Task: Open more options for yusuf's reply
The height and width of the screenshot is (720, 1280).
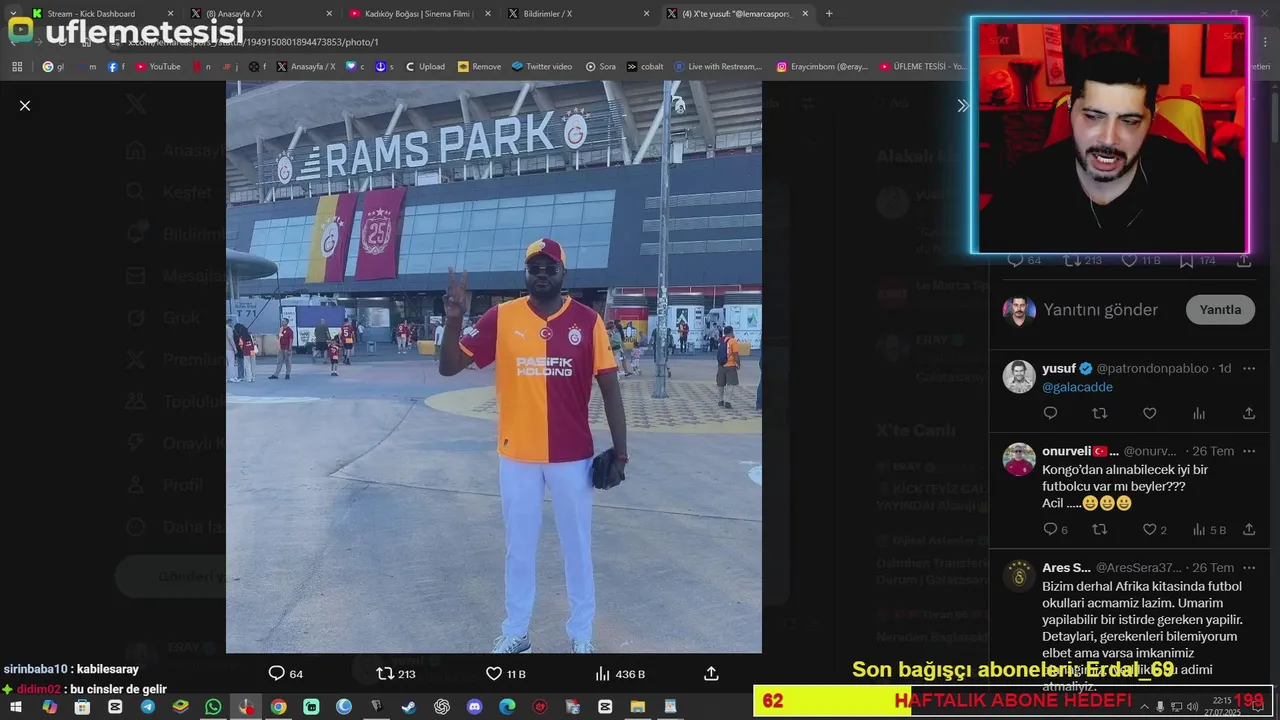Action: (x=1248, y=369)
